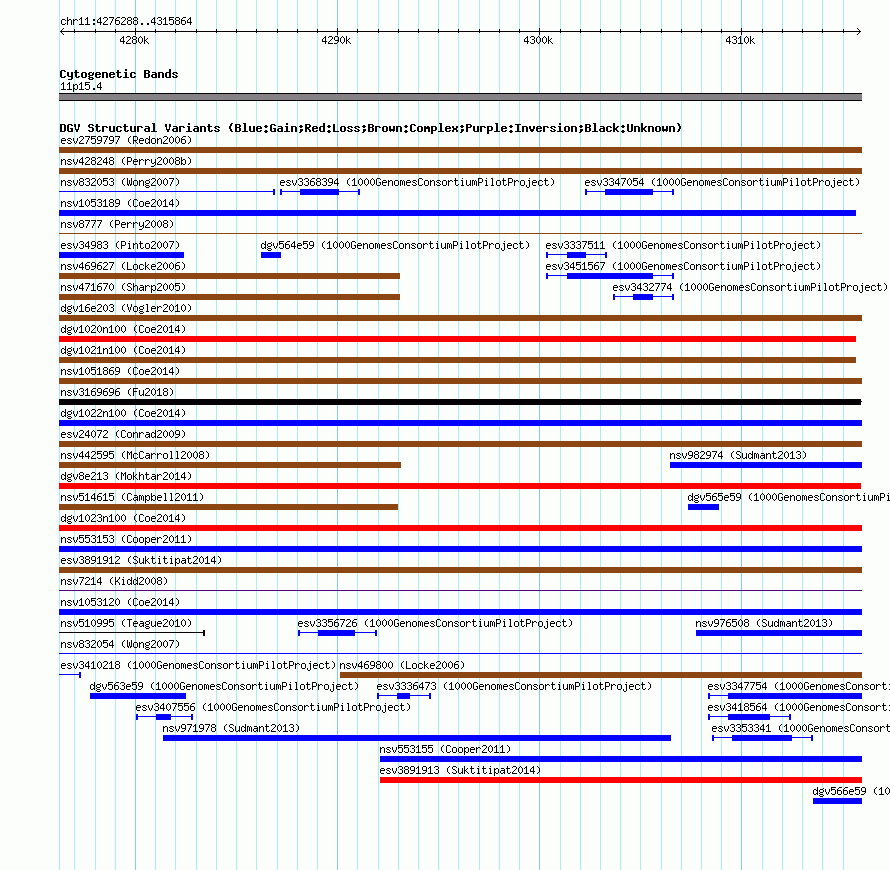The width and height of the screenshot is (890, 870).
Task: Click dgv1023n100 (Coe2014) label
Action: click(123, 518)
